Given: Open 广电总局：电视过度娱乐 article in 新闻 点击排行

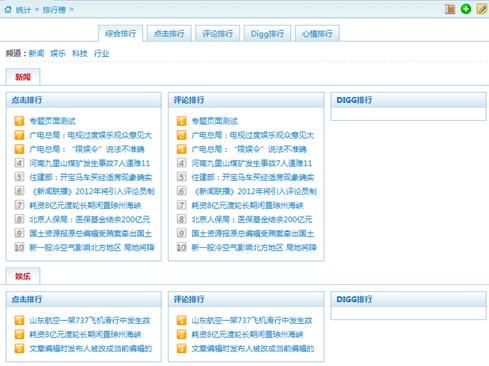Looking at the screenshot, I should click(x=91, y=135).
